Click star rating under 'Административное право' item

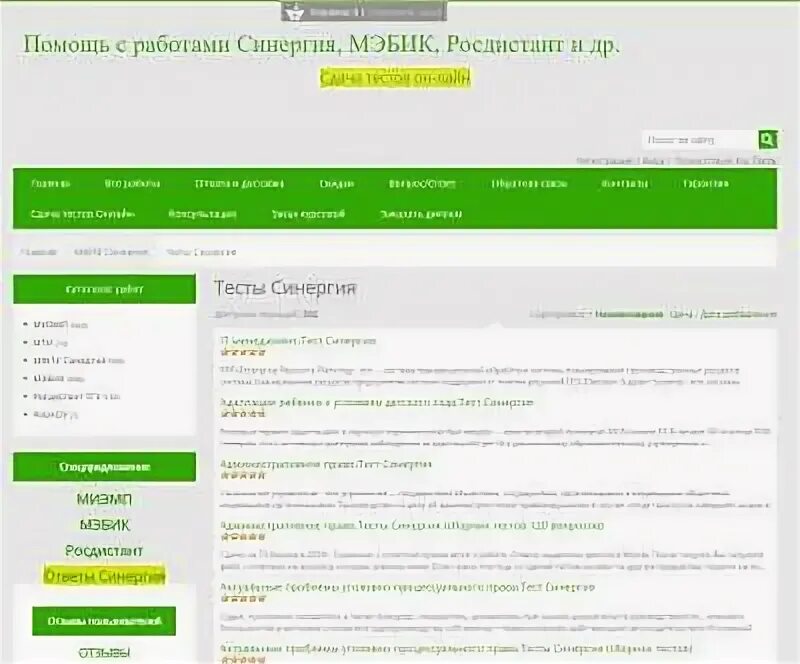243,475
